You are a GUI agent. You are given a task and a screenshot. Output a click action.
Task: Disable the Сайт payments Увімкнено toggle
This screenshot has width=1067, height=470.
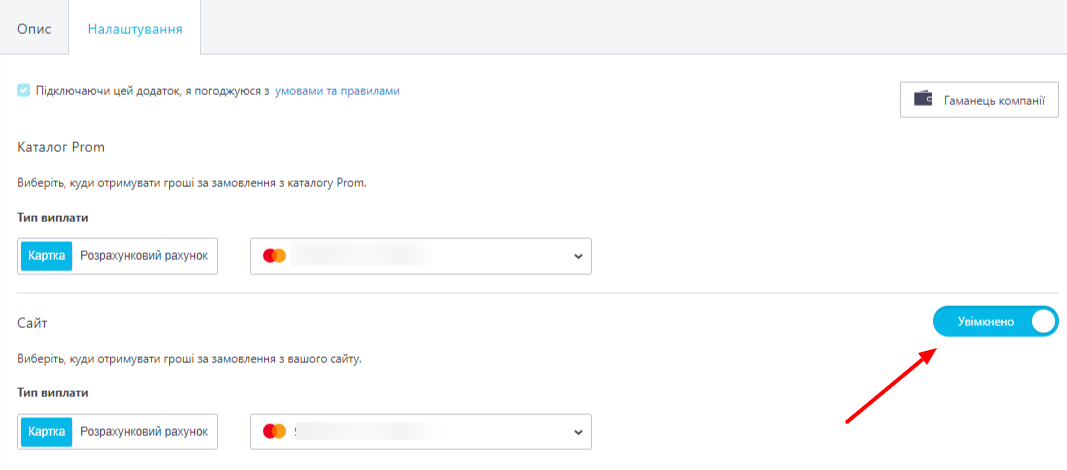coord(996,321)
